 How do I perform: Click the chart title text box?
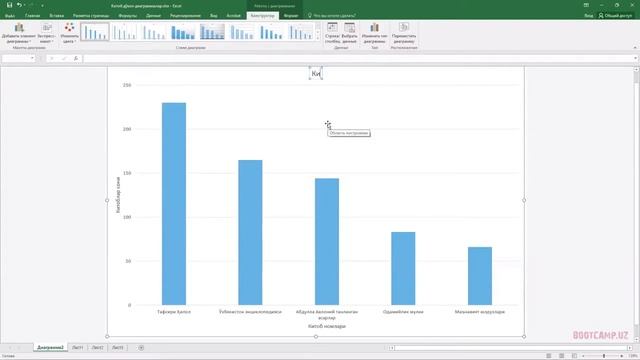pos(316,73)
